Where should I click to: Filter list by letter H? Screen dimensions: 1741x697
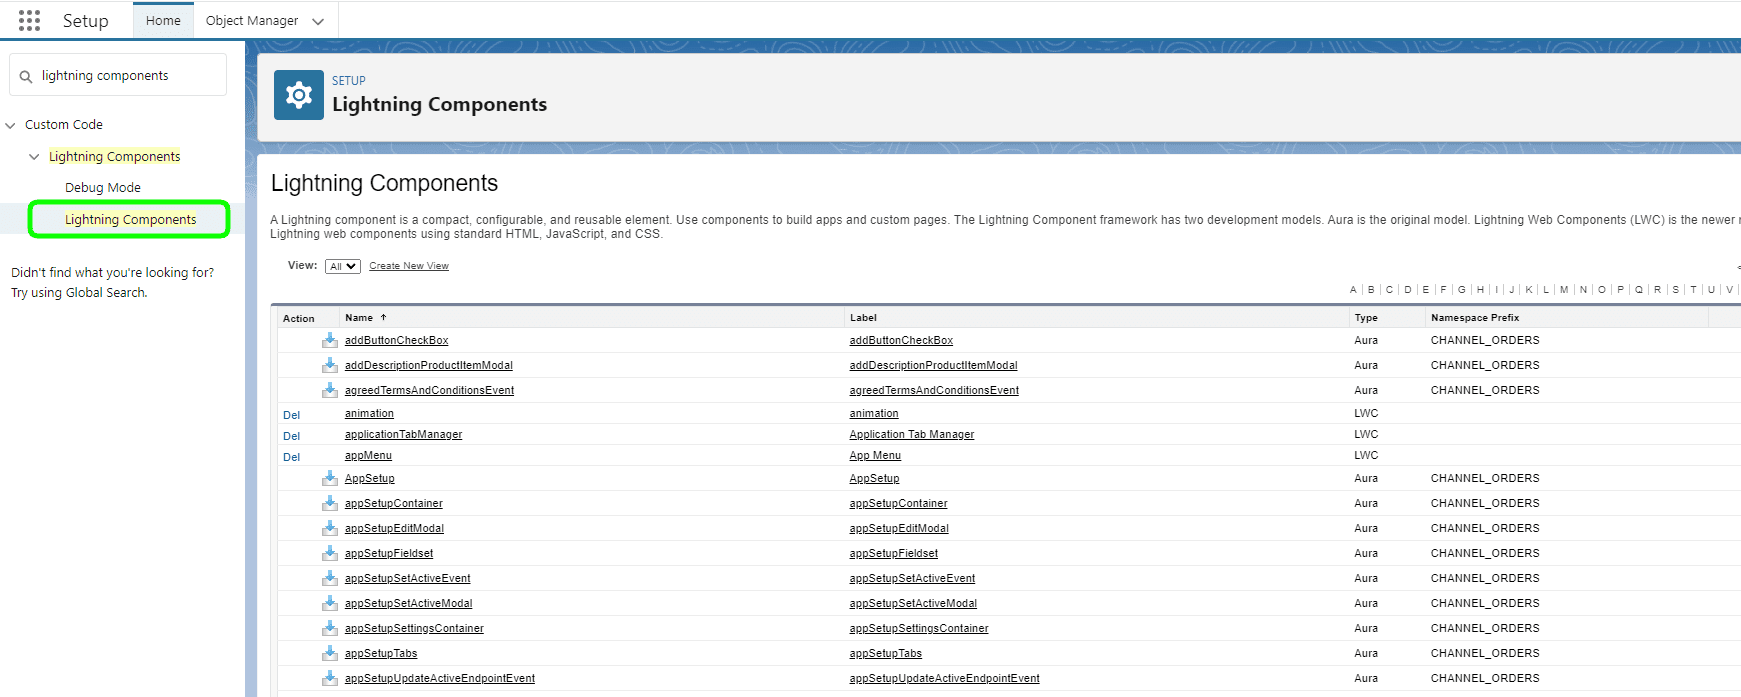point(1480,290)
